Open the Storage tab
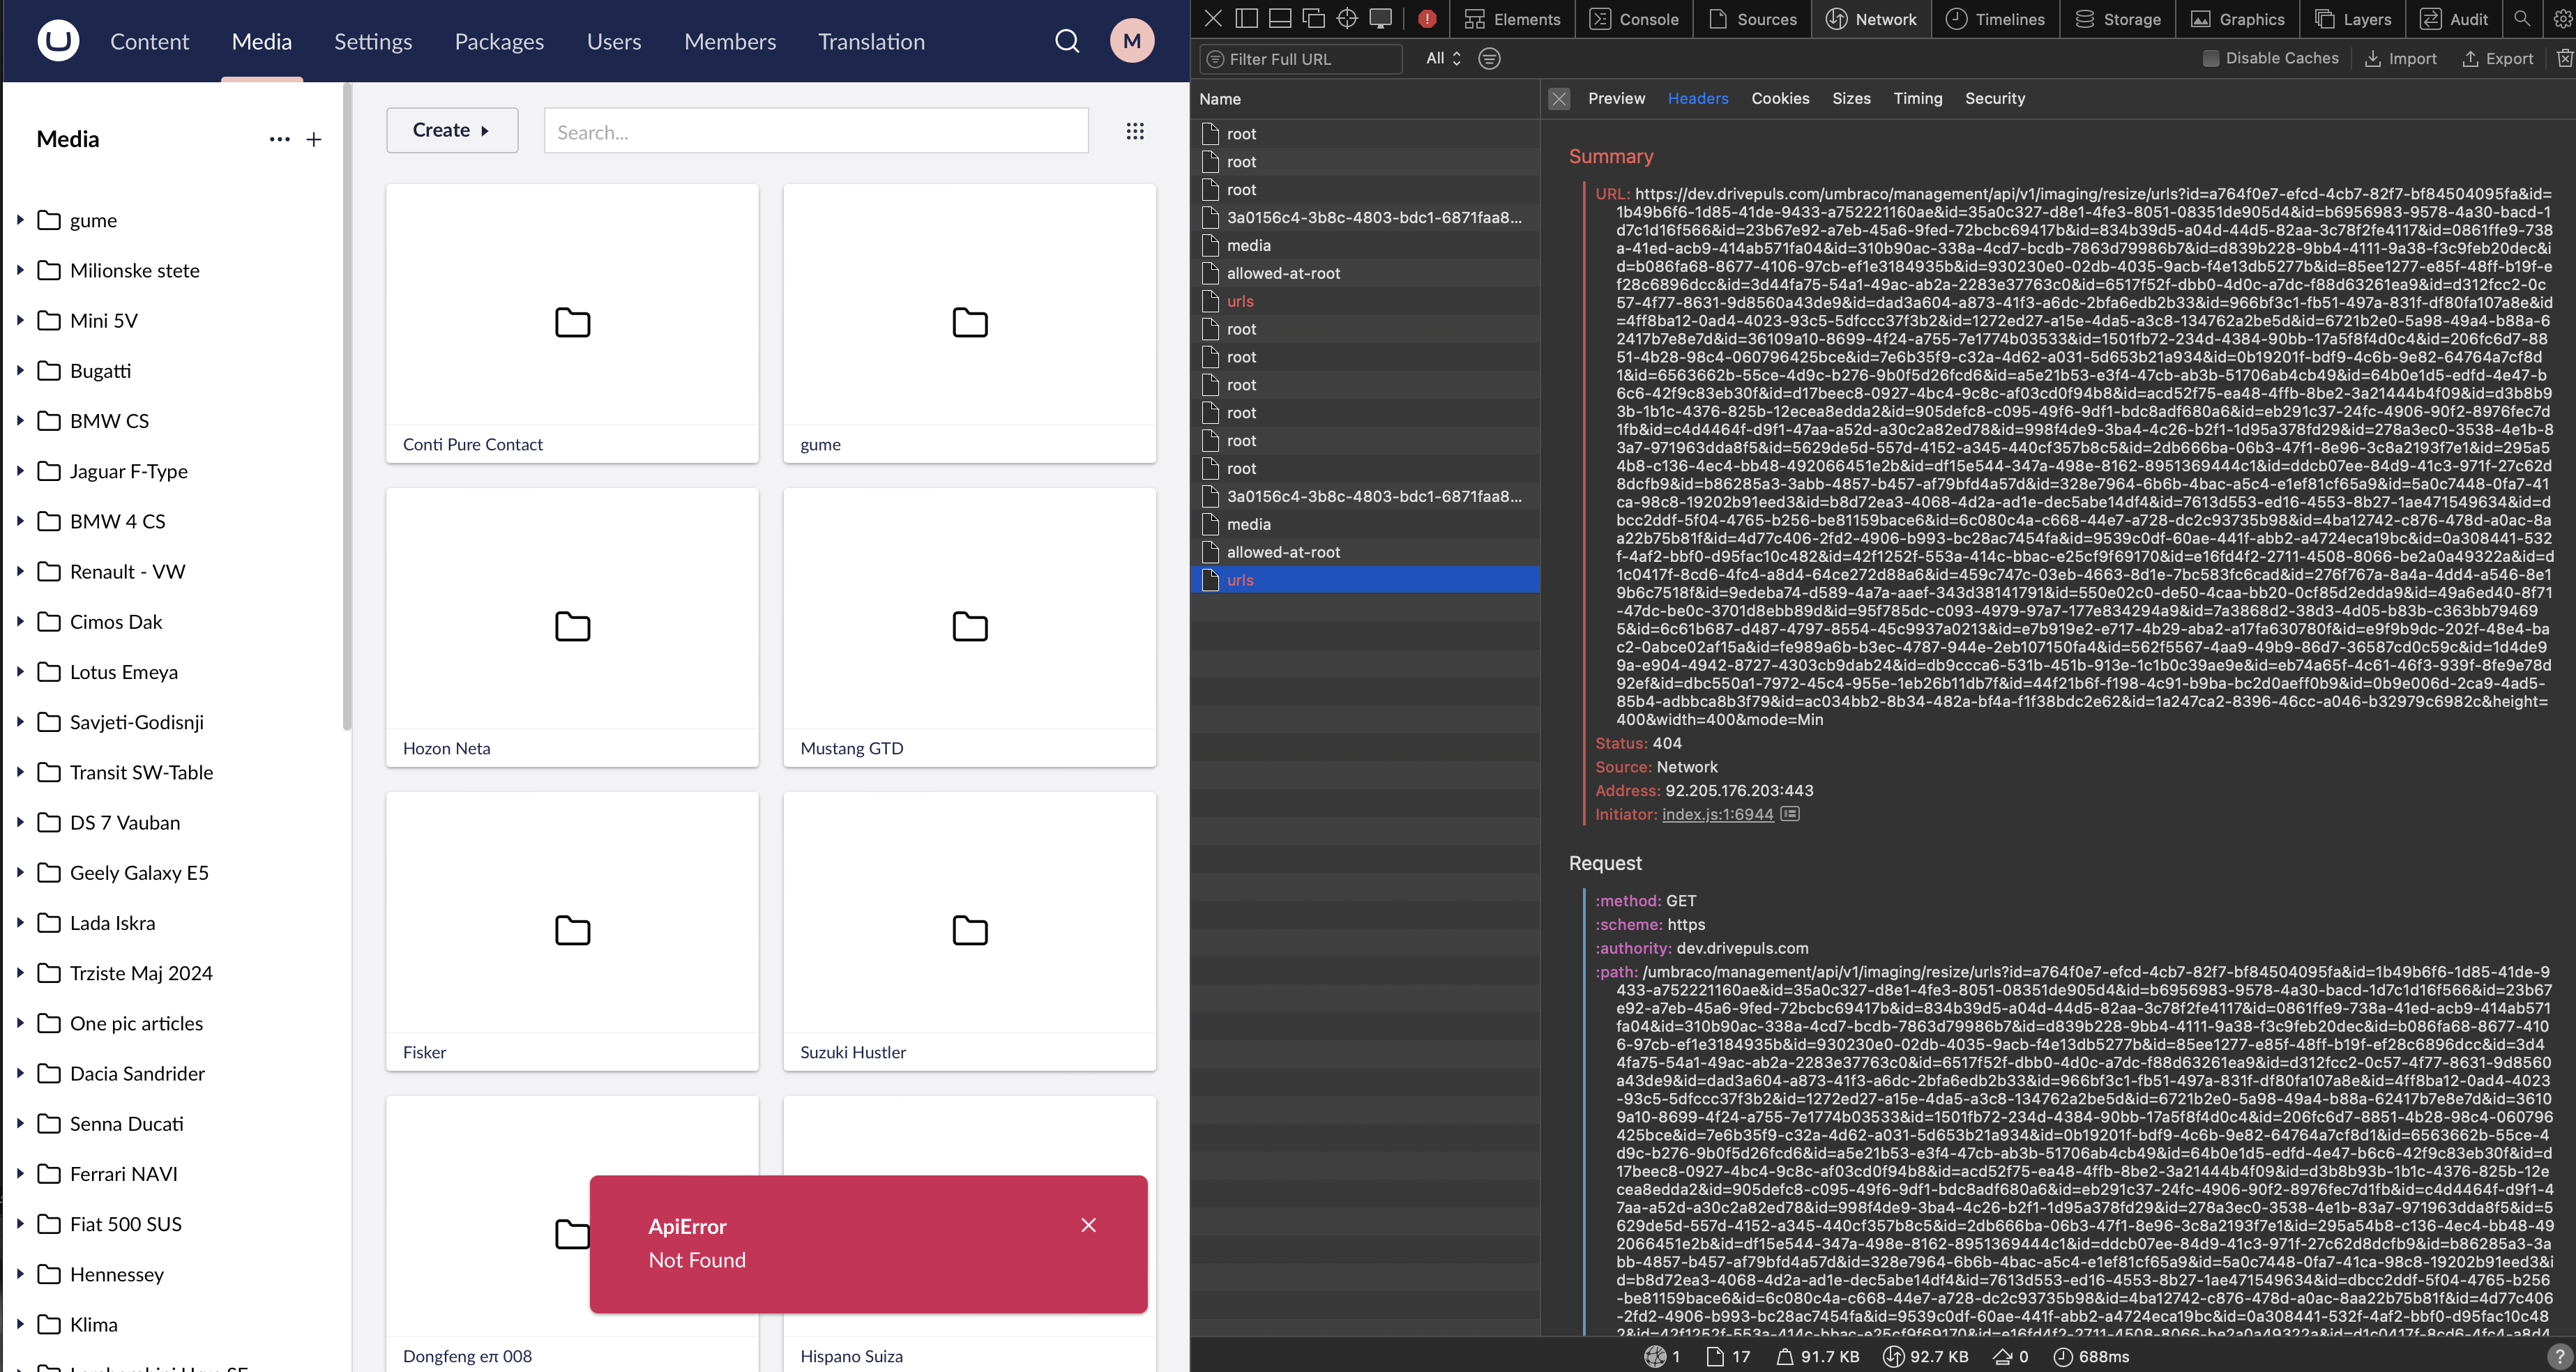The height and width of the screenshot is (1372, 2576). (2118, 18)
